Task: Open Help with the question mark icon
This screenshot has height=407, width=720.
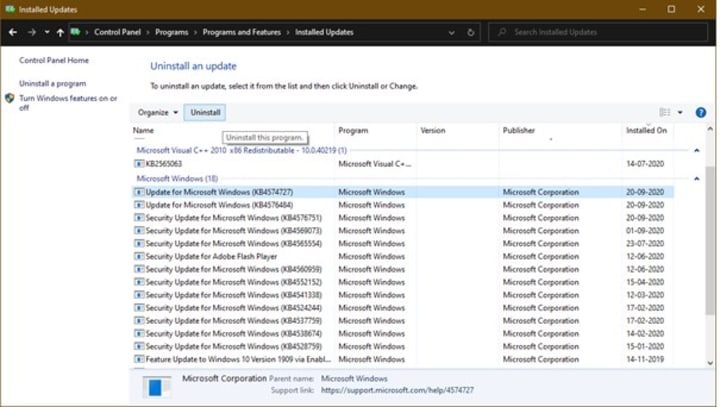Action: 701,113
